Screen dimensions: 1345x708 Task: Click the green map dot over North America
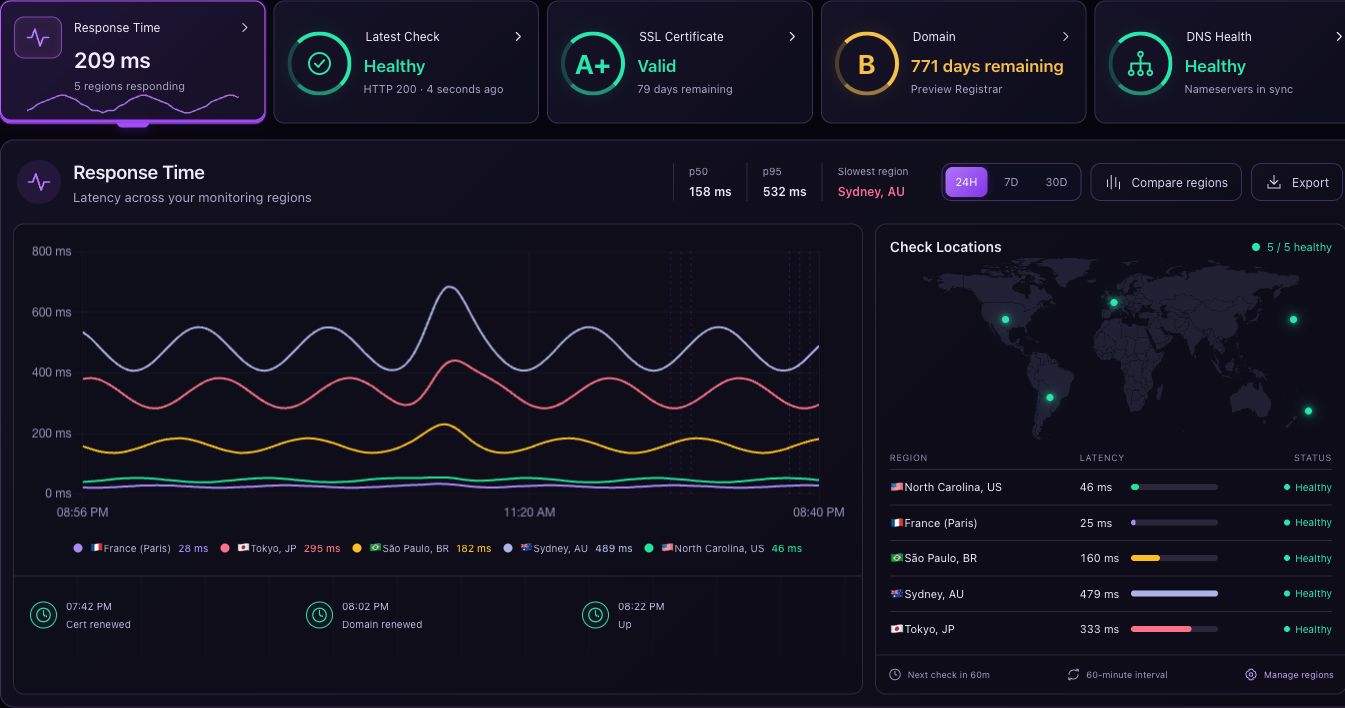(1006, 320)
